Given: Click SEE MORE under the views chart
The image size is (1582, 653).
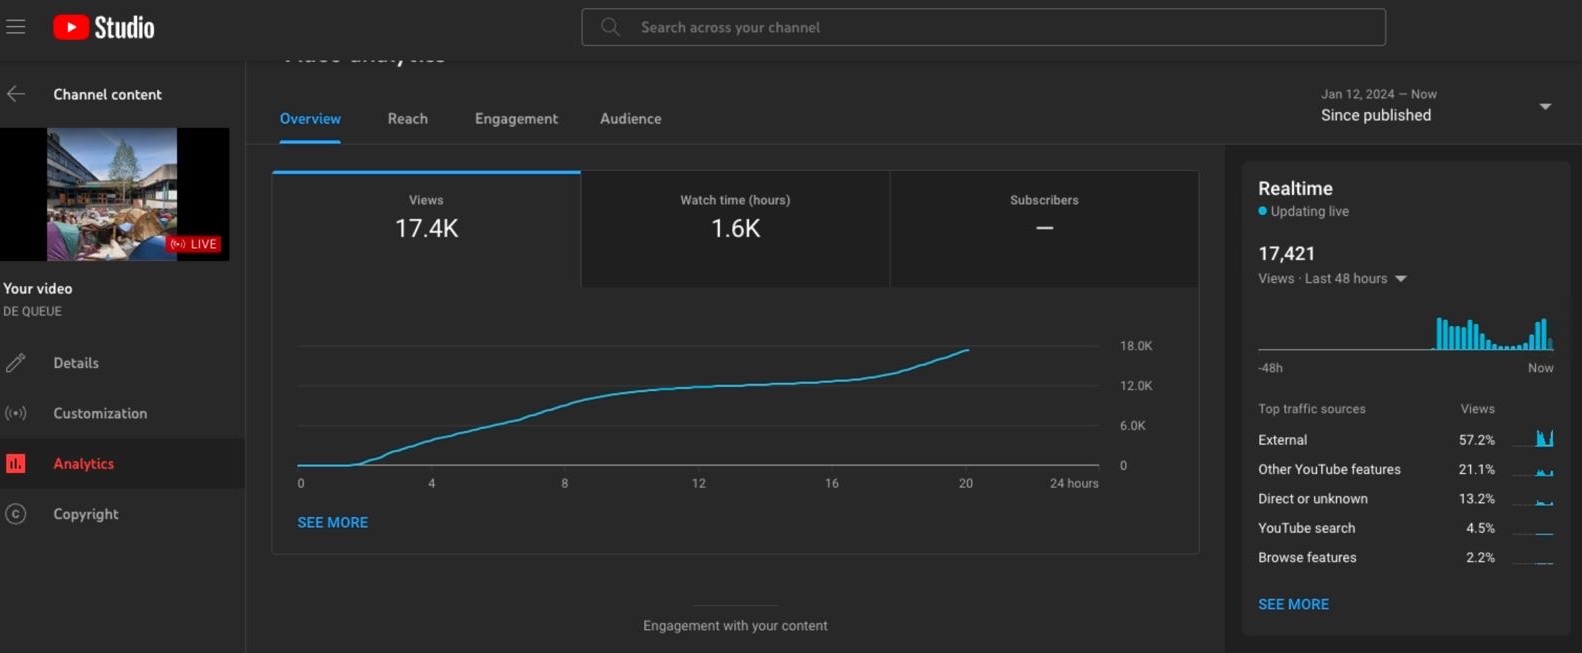Looking at the screenshot, I should click(x=332, y=522).
